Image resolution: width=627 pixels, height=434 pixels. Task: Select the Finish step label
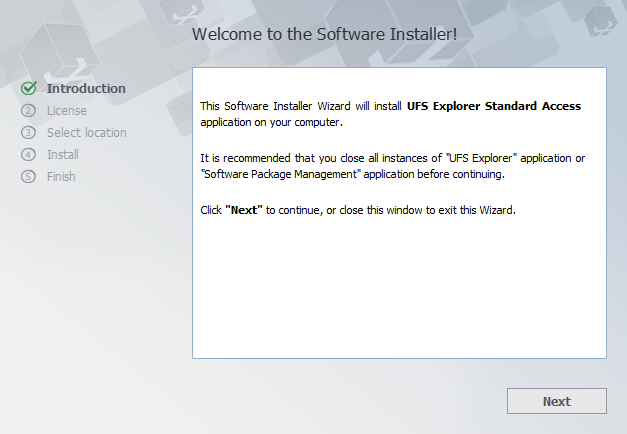pyautogui.click(x=61, y=176)
